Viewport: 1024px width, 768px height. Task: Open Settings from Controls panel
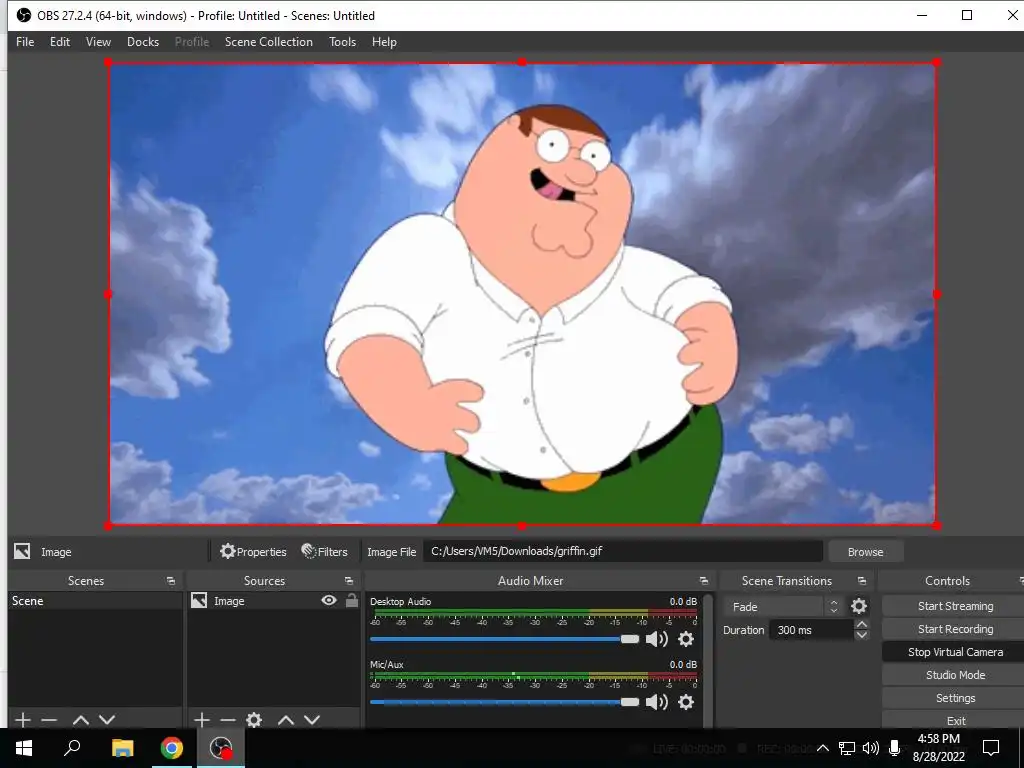pyautogui.click(x=955, y=698)
